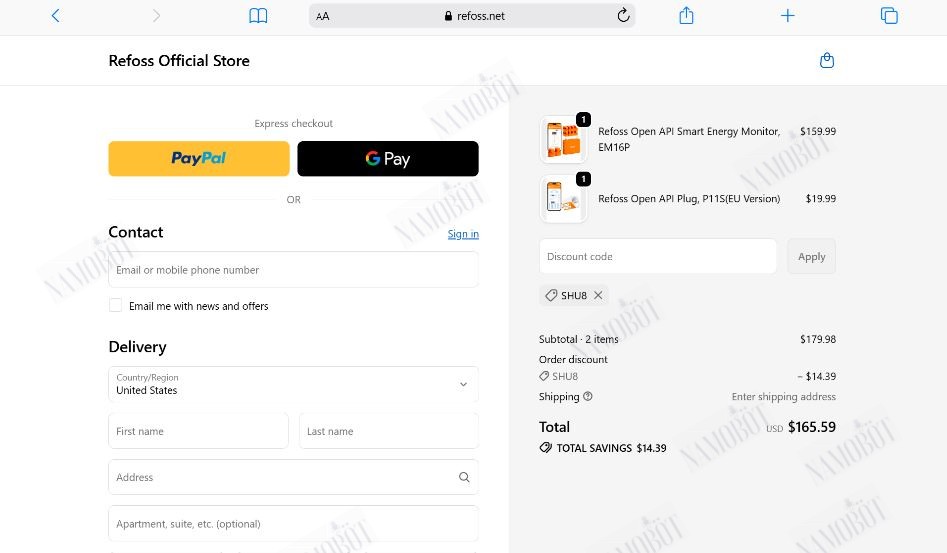The width and height of the screenshot is (947, 553).
Task: Open the Safari share sheet icon
Action: [x=686, y=15]
